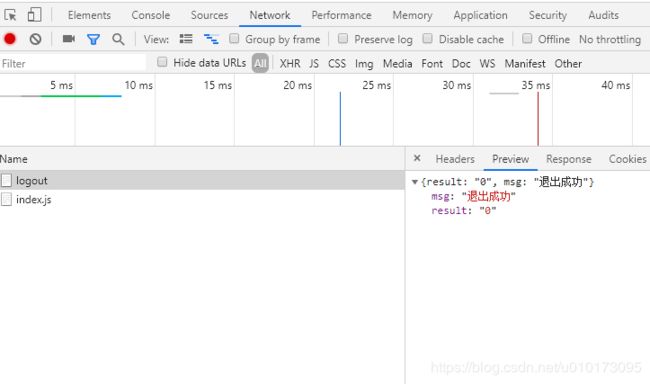
Task: Open the Console tab
Action: pyautogui.click(x=150, y=15)
